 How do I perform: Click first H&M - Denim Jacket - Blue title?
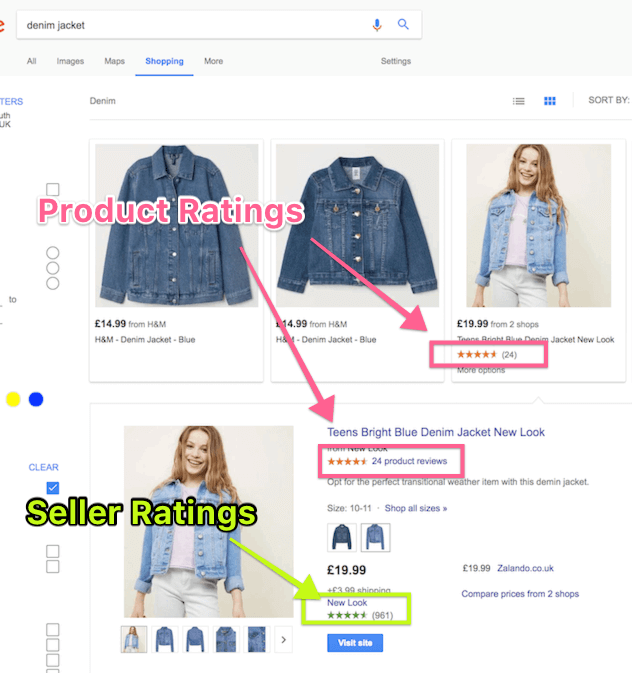coord(145,340)
